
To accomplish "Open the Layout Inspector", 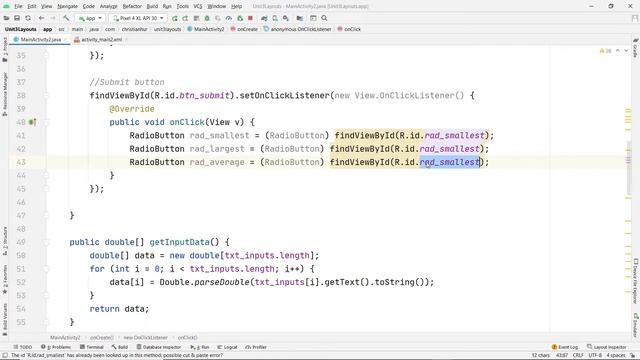I will (607, 347).
